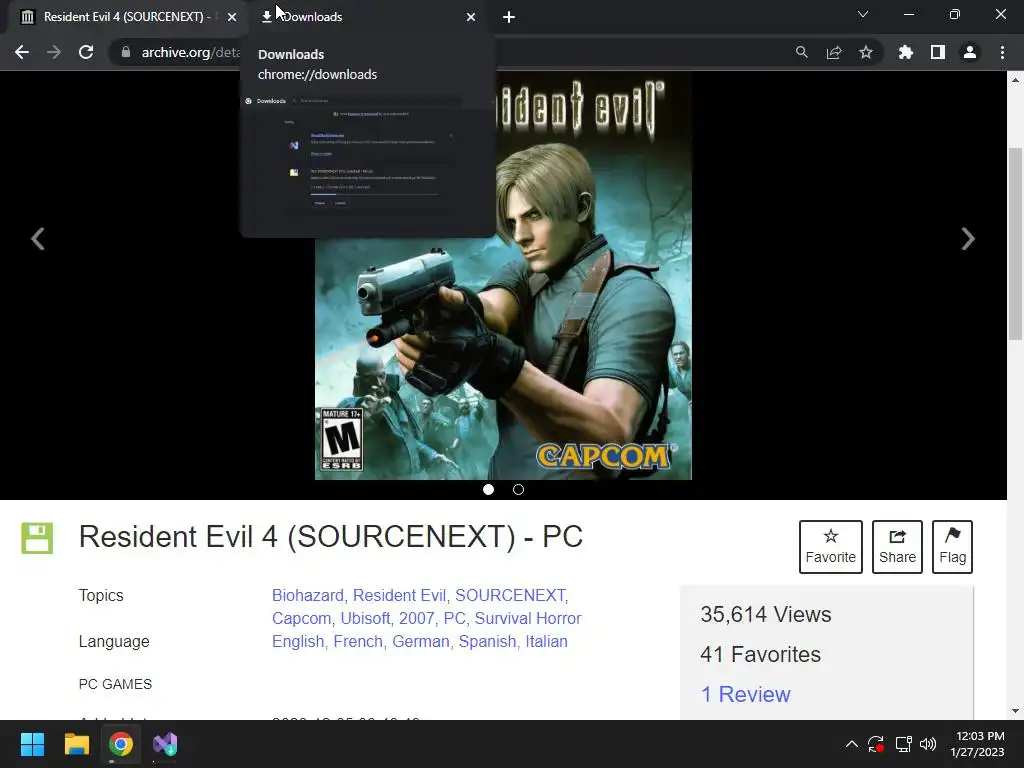Click the Share button for this item

[897, 547]
